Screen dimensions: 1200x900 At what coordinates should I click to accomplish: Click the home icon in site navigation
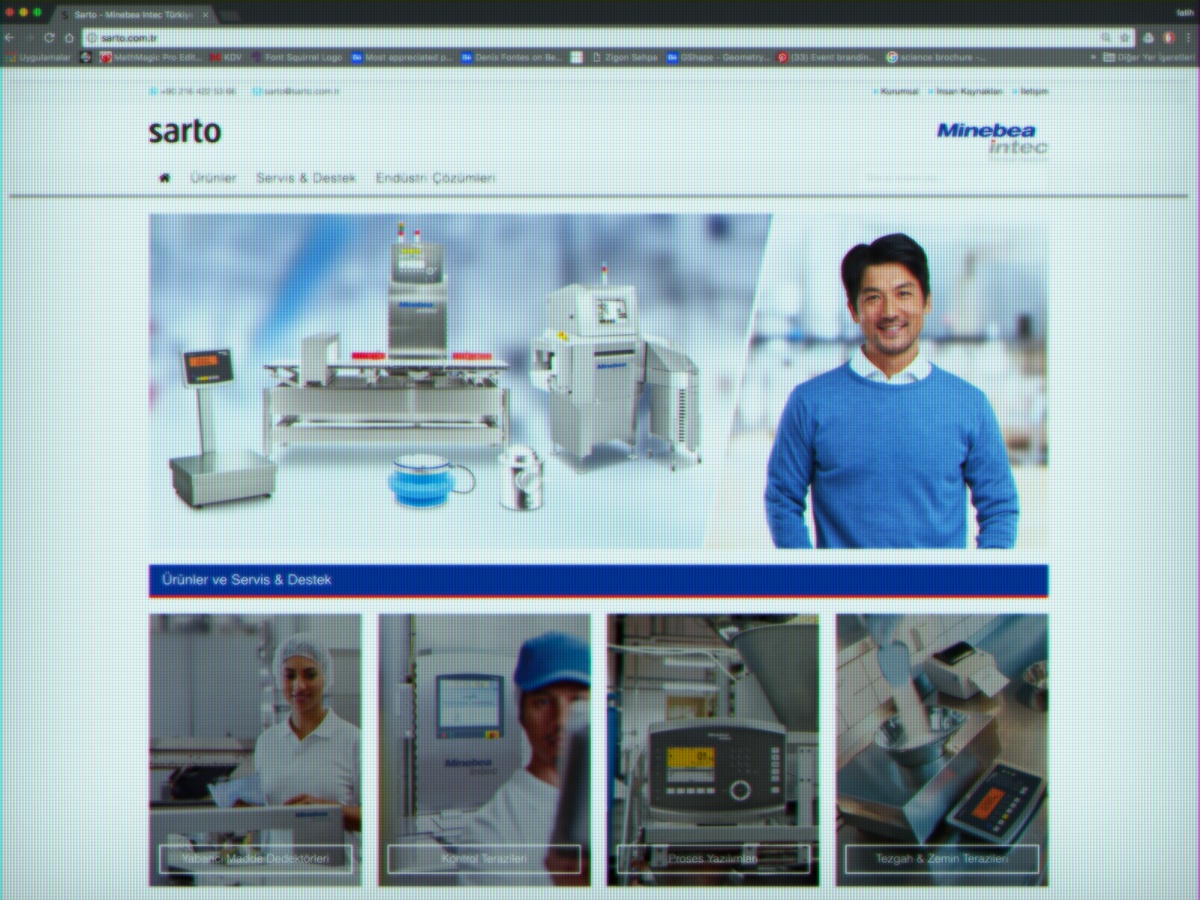(x=165, y=178)
